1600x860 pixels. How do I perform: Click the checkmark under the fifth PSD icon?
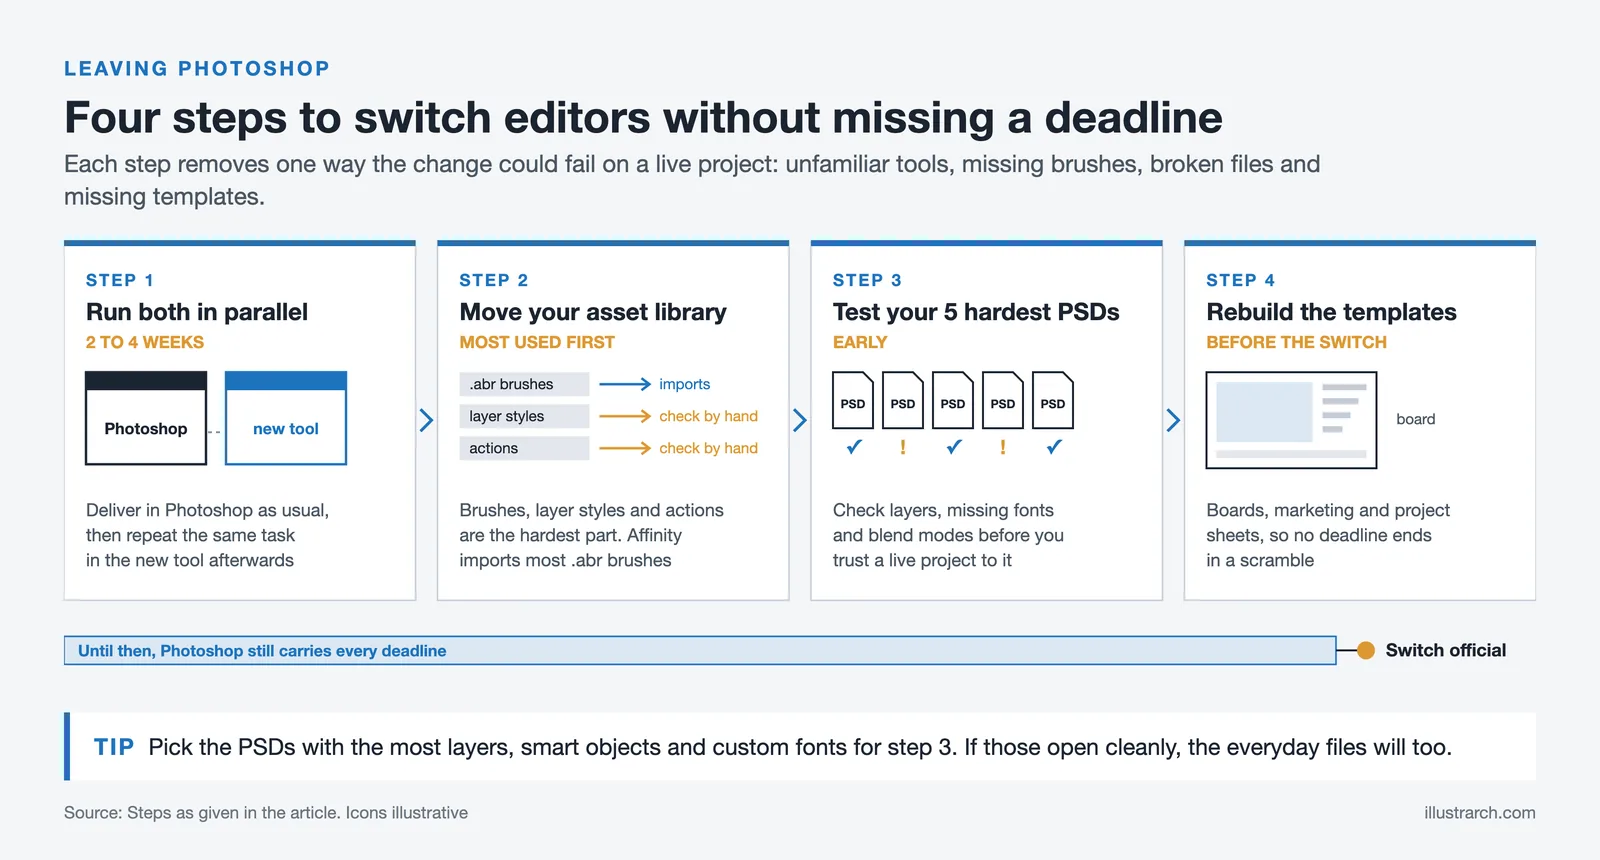pyautogui.click(x=1054, y=447)
